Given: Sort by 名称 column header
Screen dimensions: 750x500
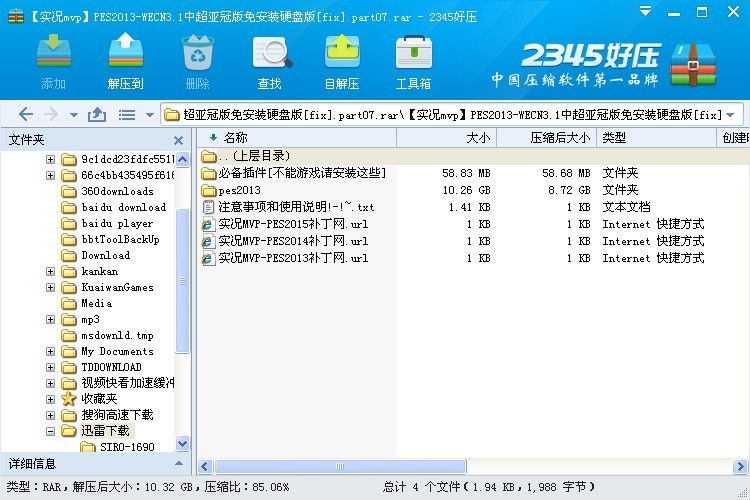Looking at the screenshot, I should (297, 138).
